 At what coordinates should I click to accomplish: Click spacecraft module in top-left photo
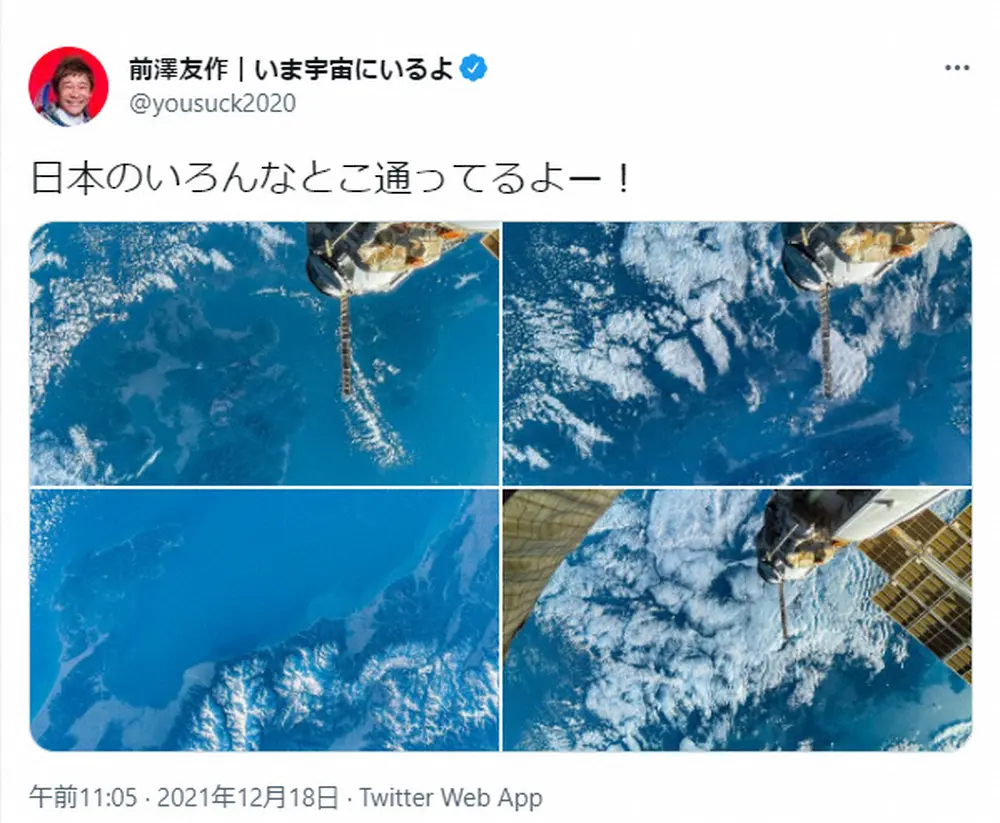(x=399, y=255)
